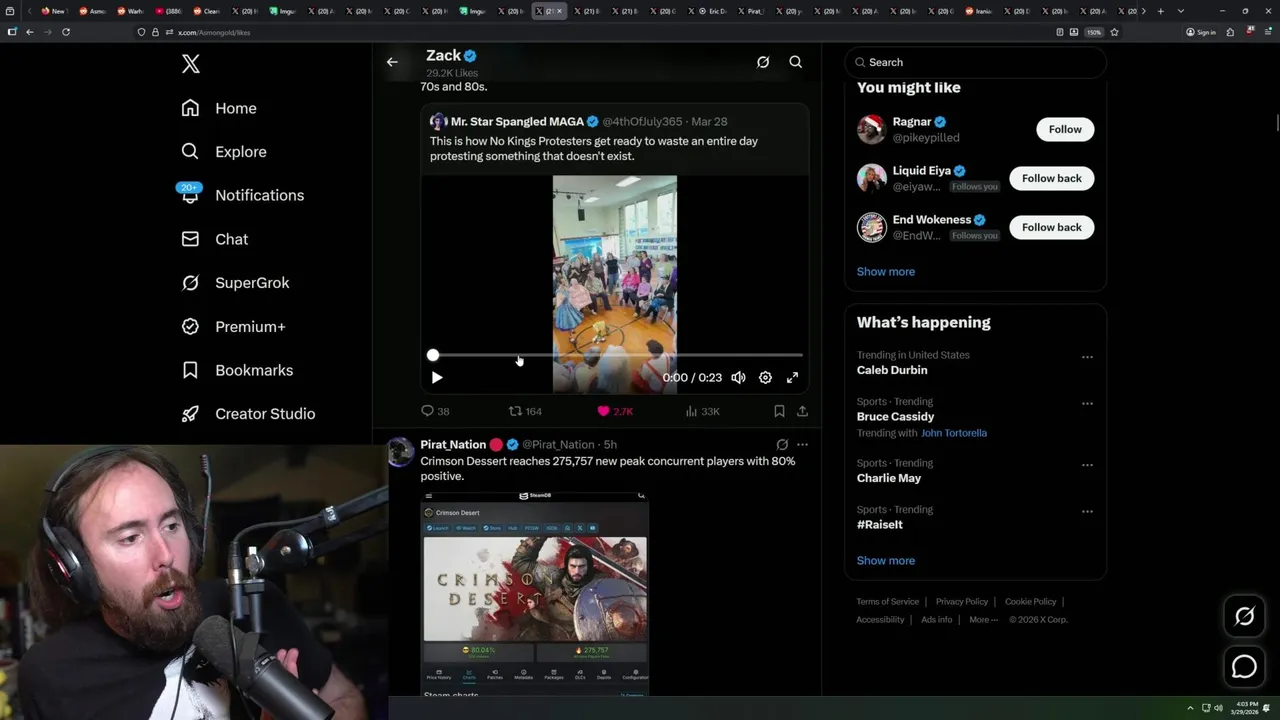Image resolution: width=1280 pixels, height=720 pixels.
Task: Follow back End Wokeness
Action: (x=1052, y=227)
